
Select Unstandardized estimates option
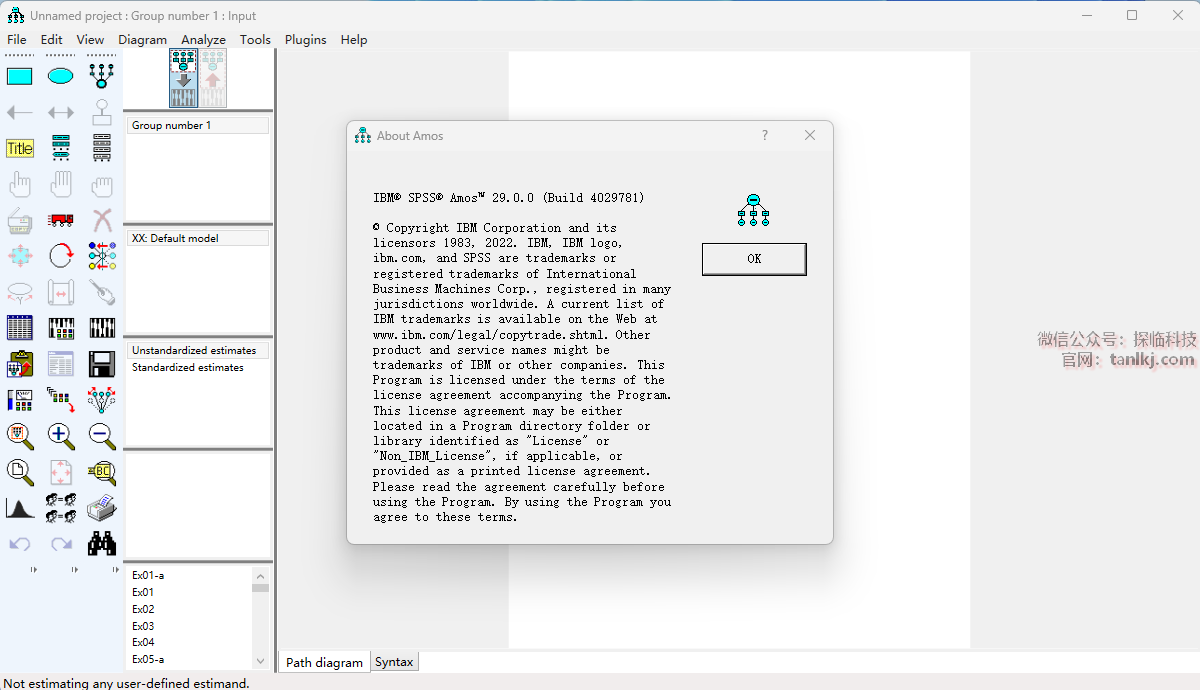pos(198,350)
